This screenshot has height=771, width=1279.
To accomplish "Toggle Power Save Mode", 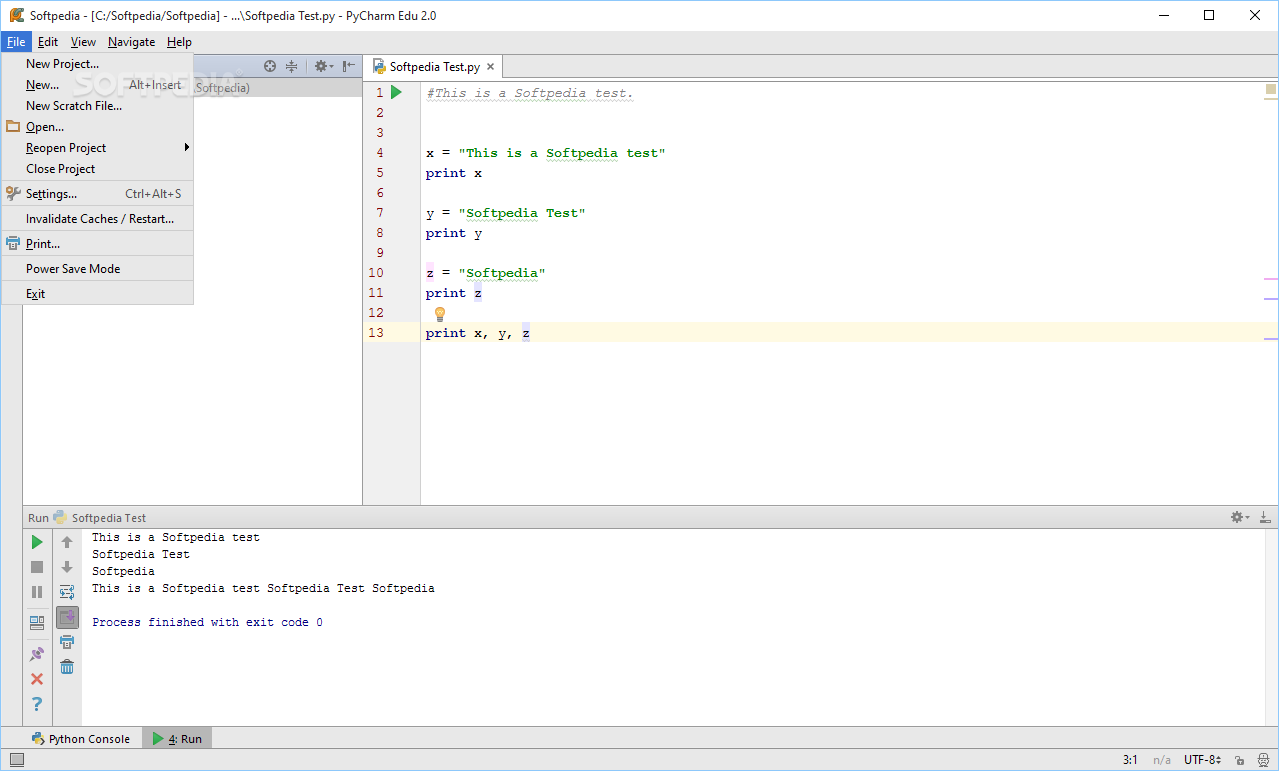I will [x=97, y=269].
